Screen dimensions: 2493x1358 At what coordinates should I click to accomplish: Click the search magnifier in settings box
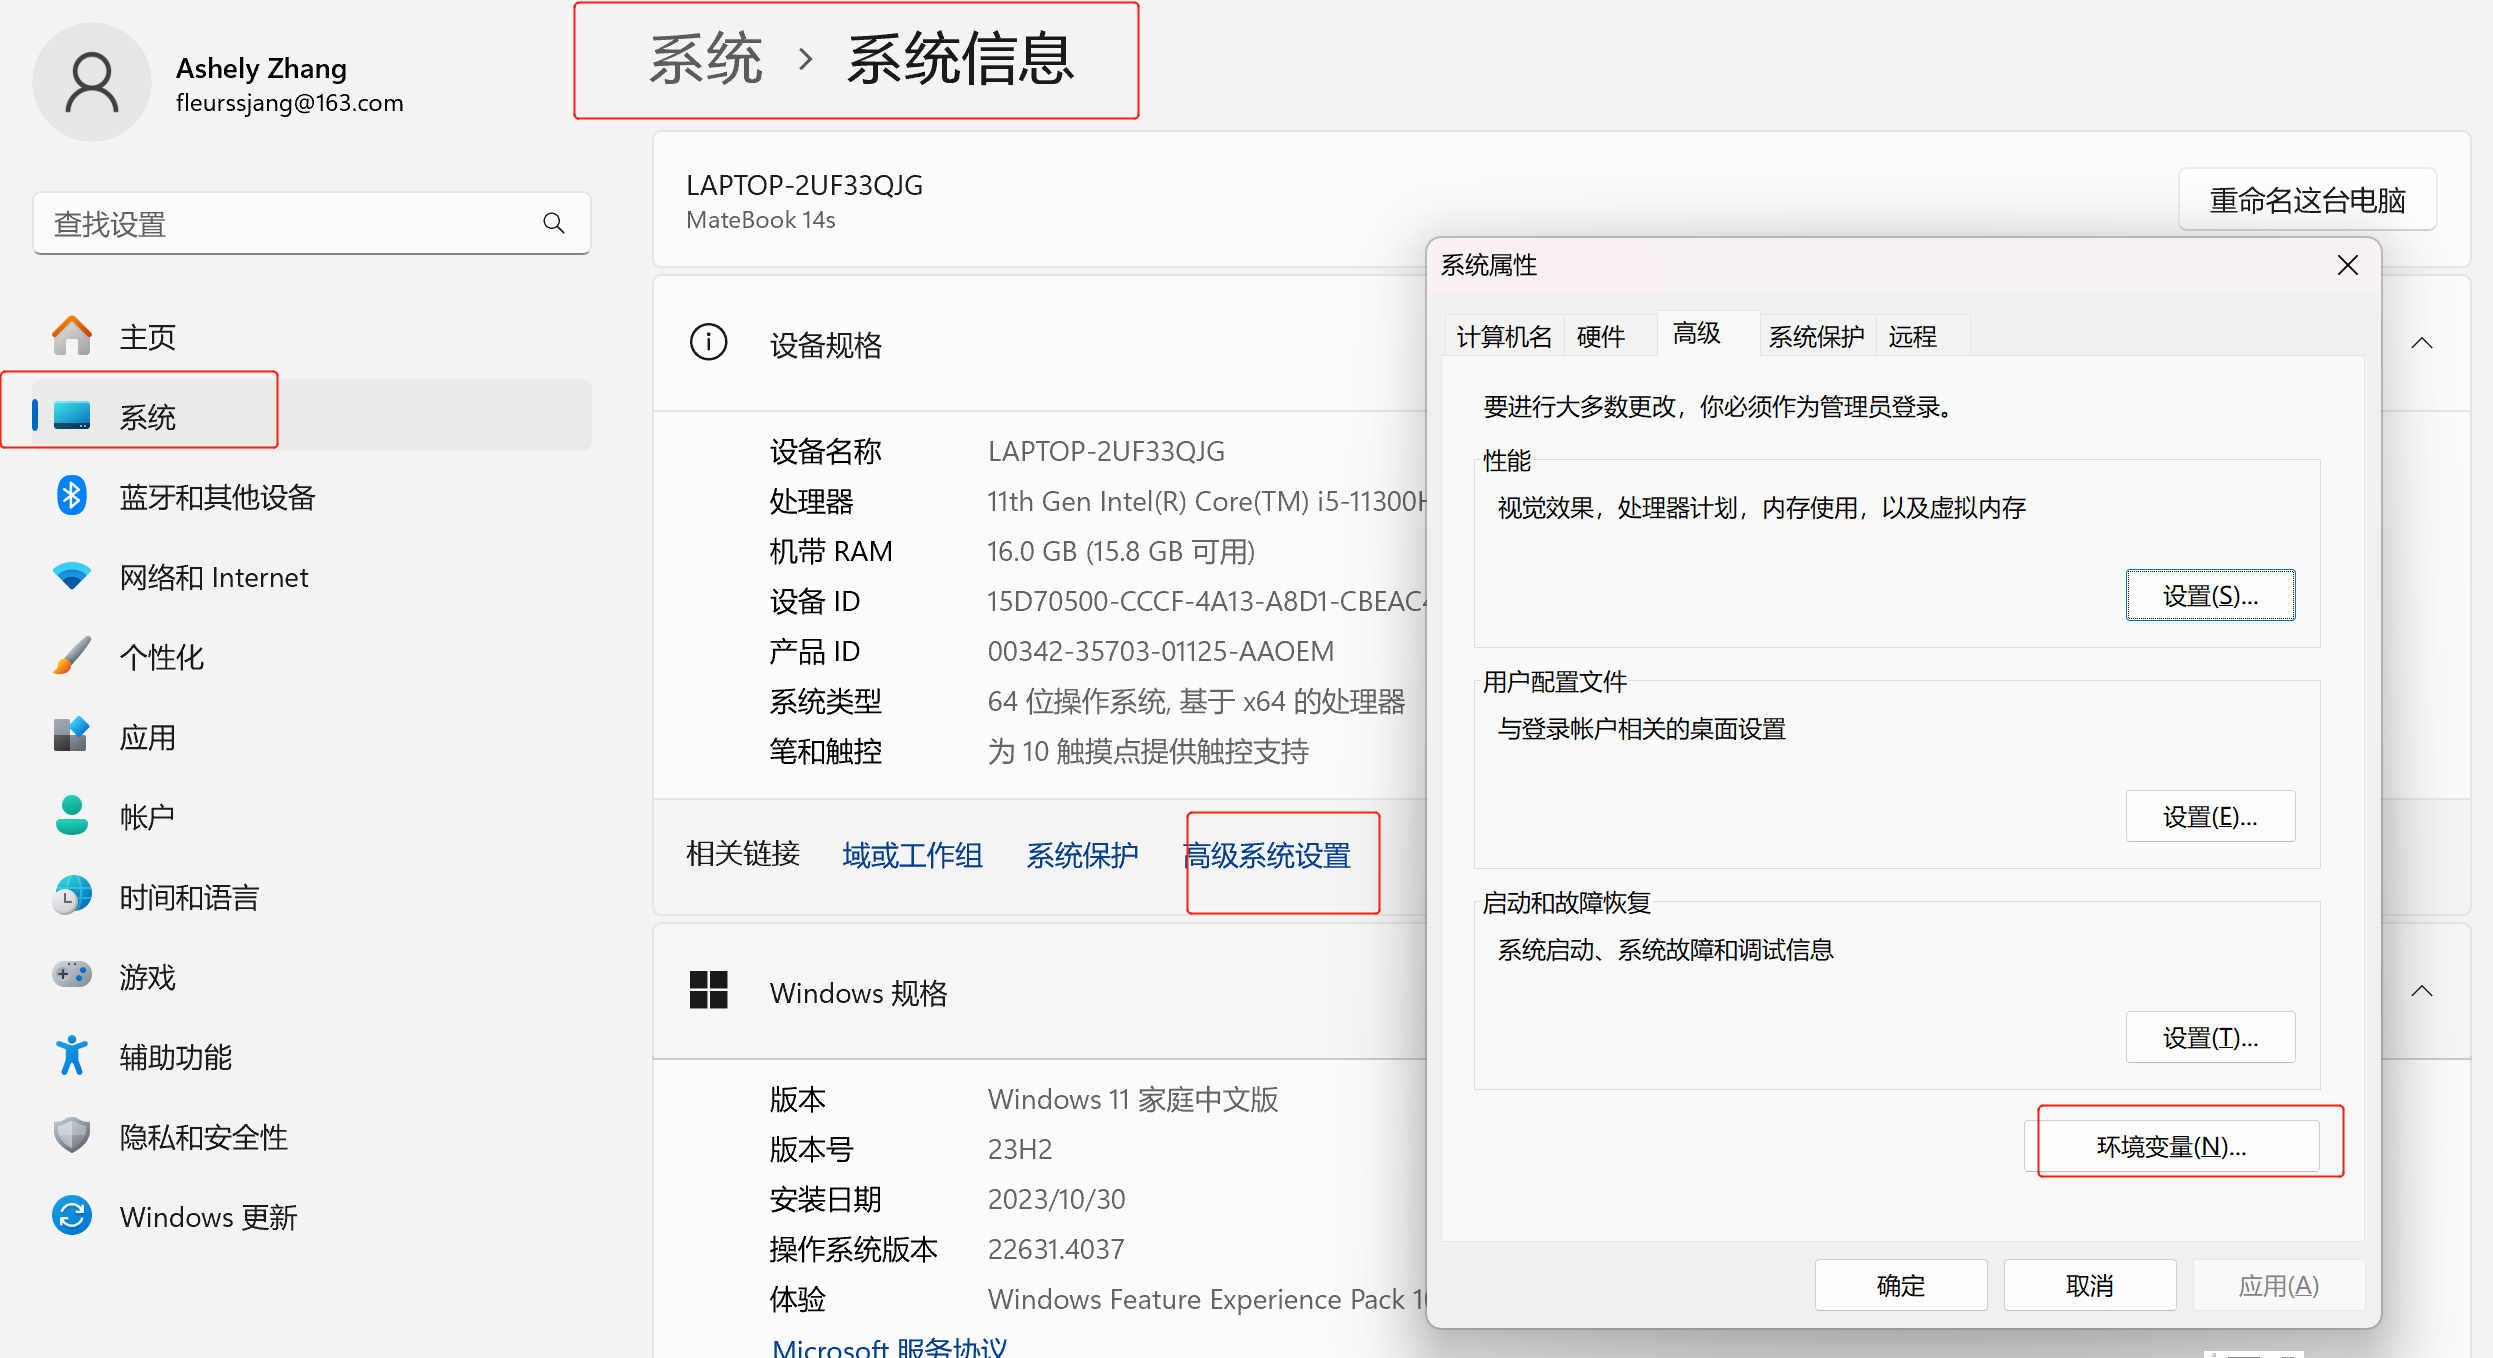tap(554, 224)
